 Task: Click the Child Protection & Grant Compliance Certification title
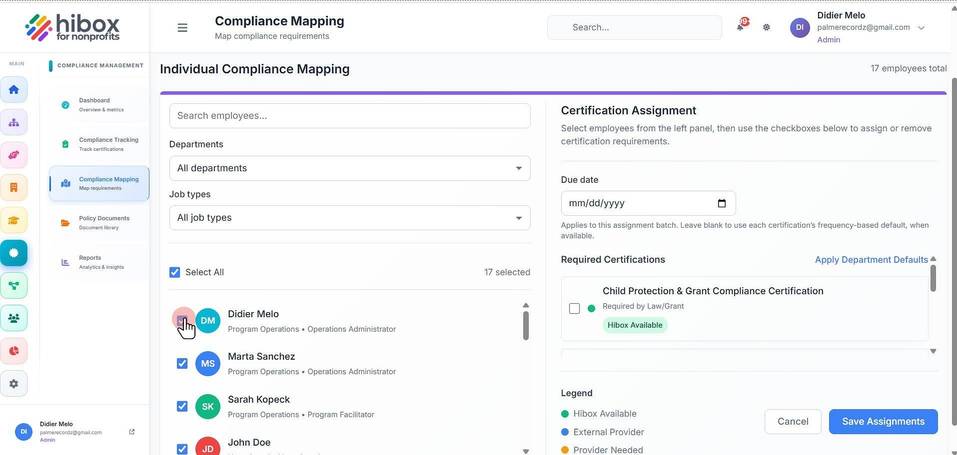[x=713, y=291]
